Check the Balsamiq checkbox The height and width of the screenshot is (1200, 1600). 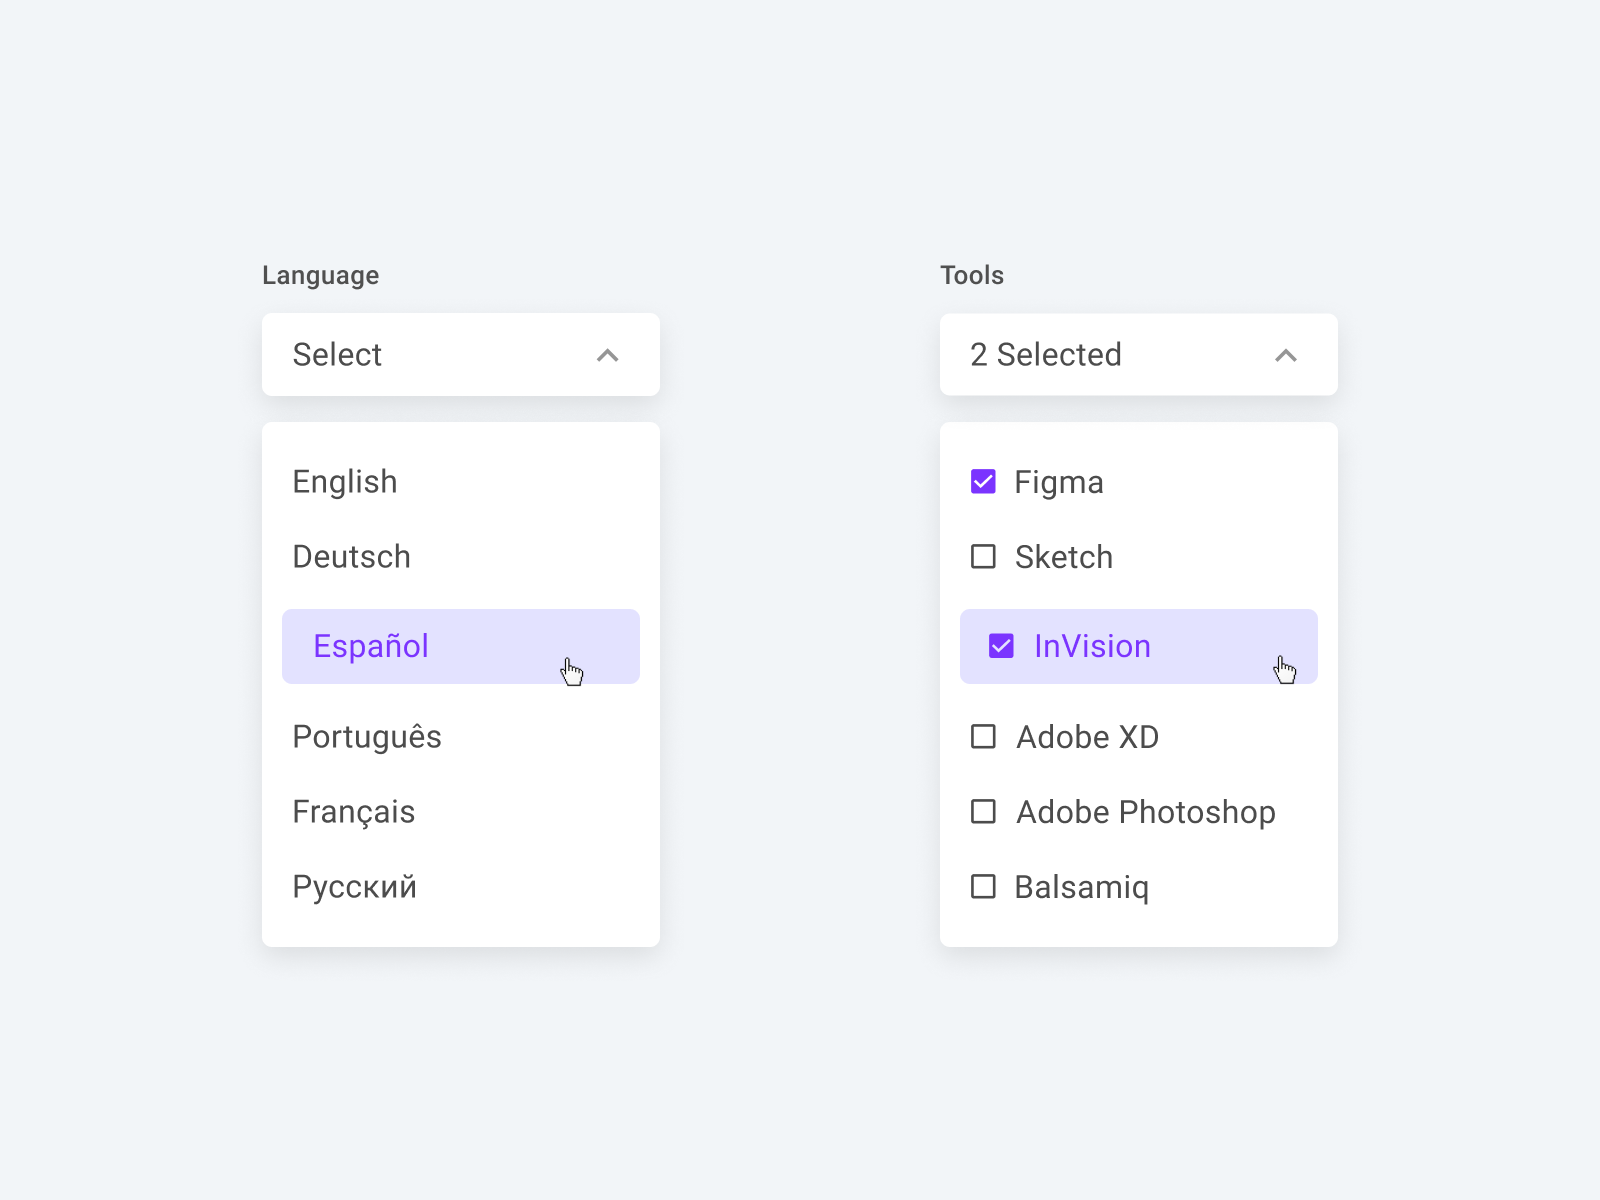tap(983, 887)
